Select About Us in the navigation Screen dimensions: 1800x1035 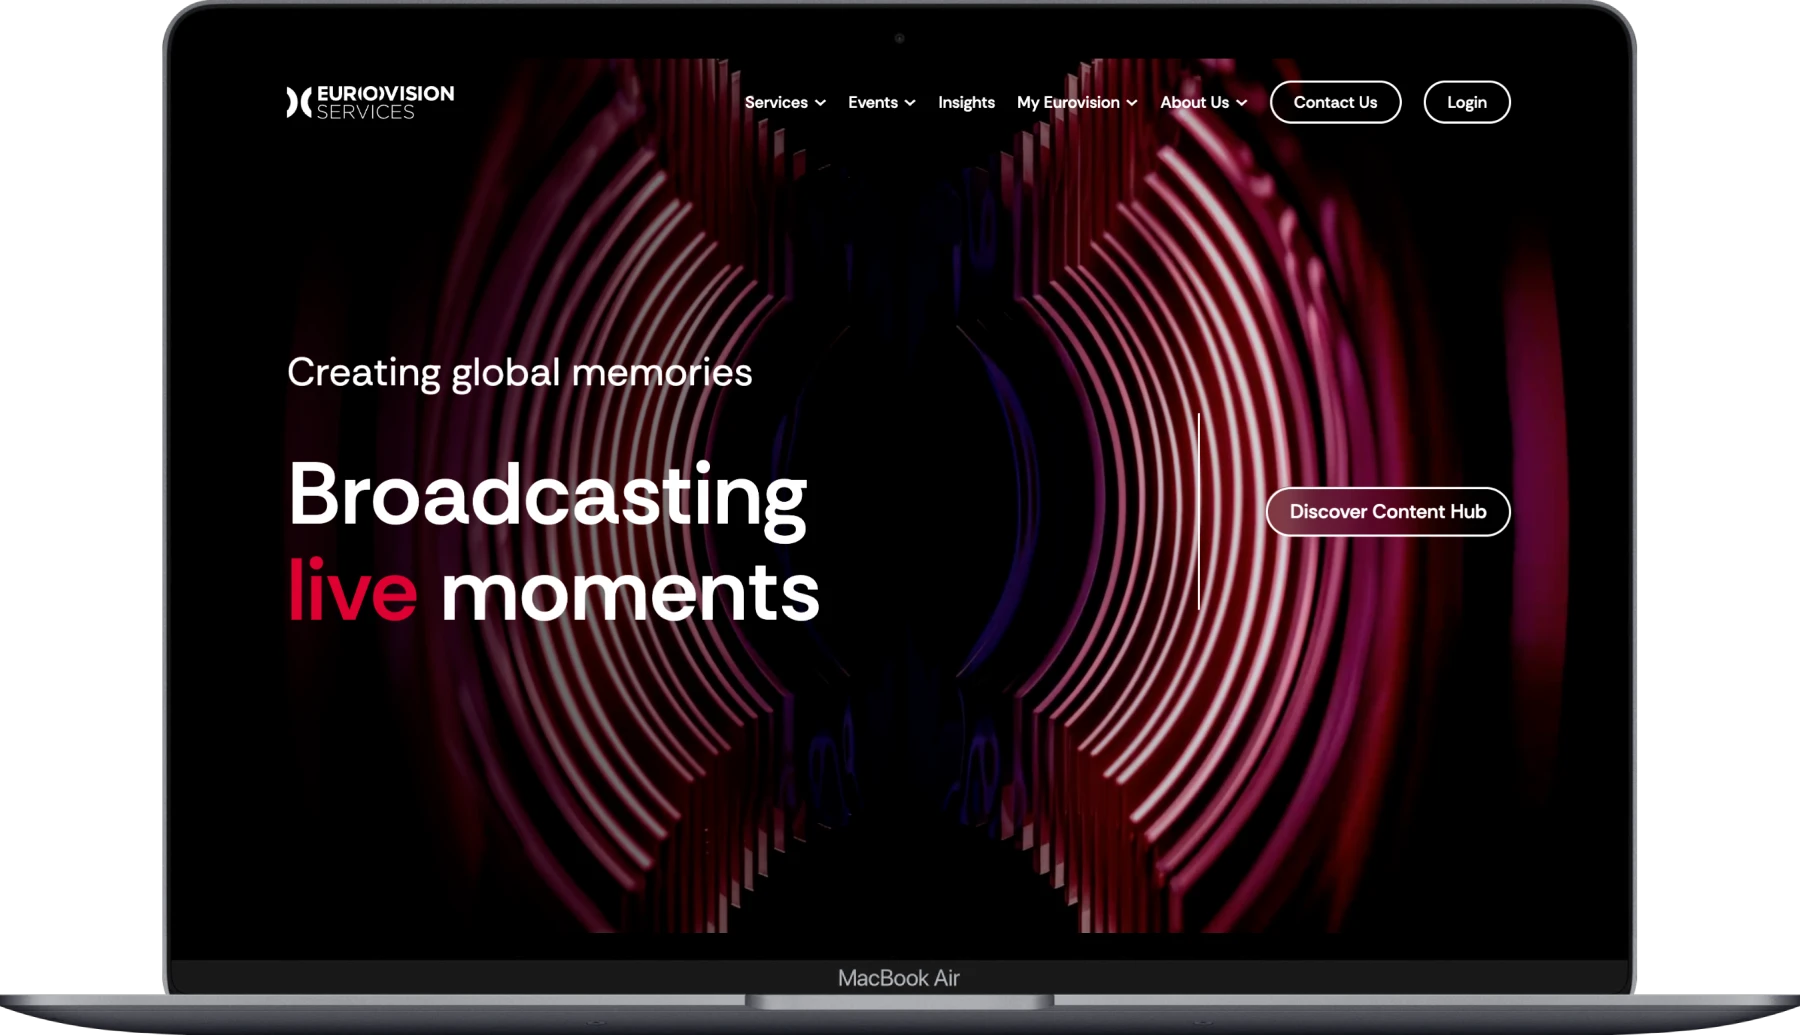1195,102
